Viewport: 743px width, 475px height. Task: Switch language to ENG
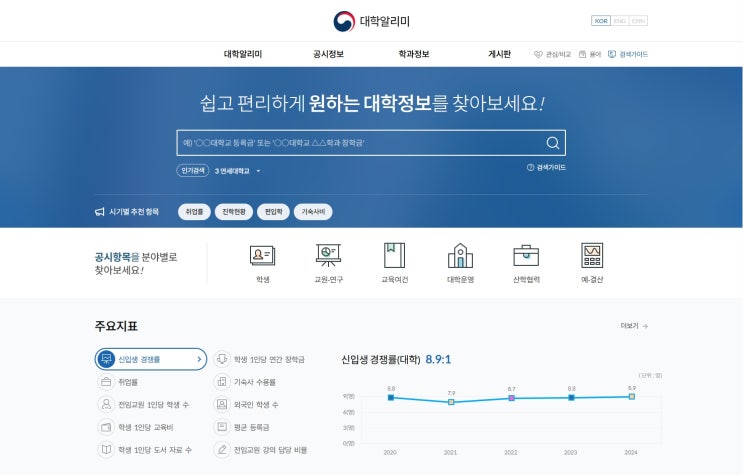pyautogui.click(x=620, y=21)
